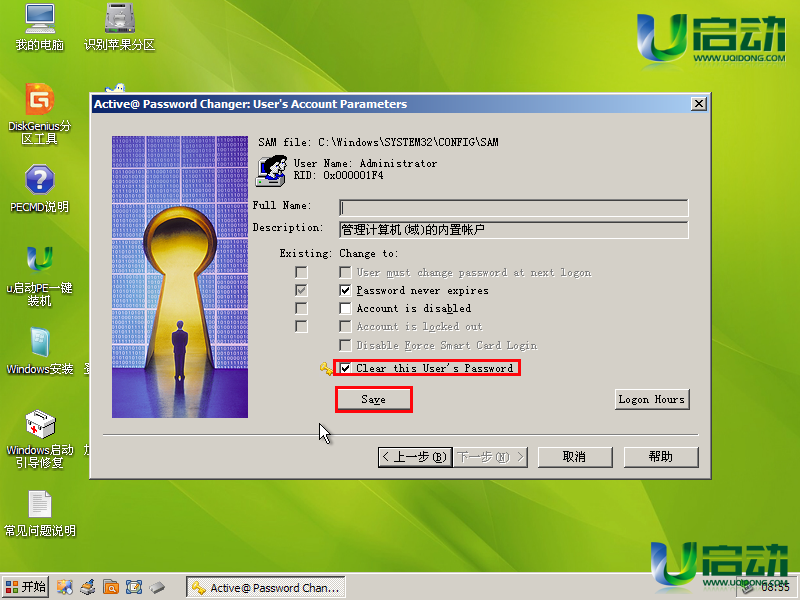Screen dimensions: 800x600
Task: Focus the Full Name input field
Action: pos(514,208)
